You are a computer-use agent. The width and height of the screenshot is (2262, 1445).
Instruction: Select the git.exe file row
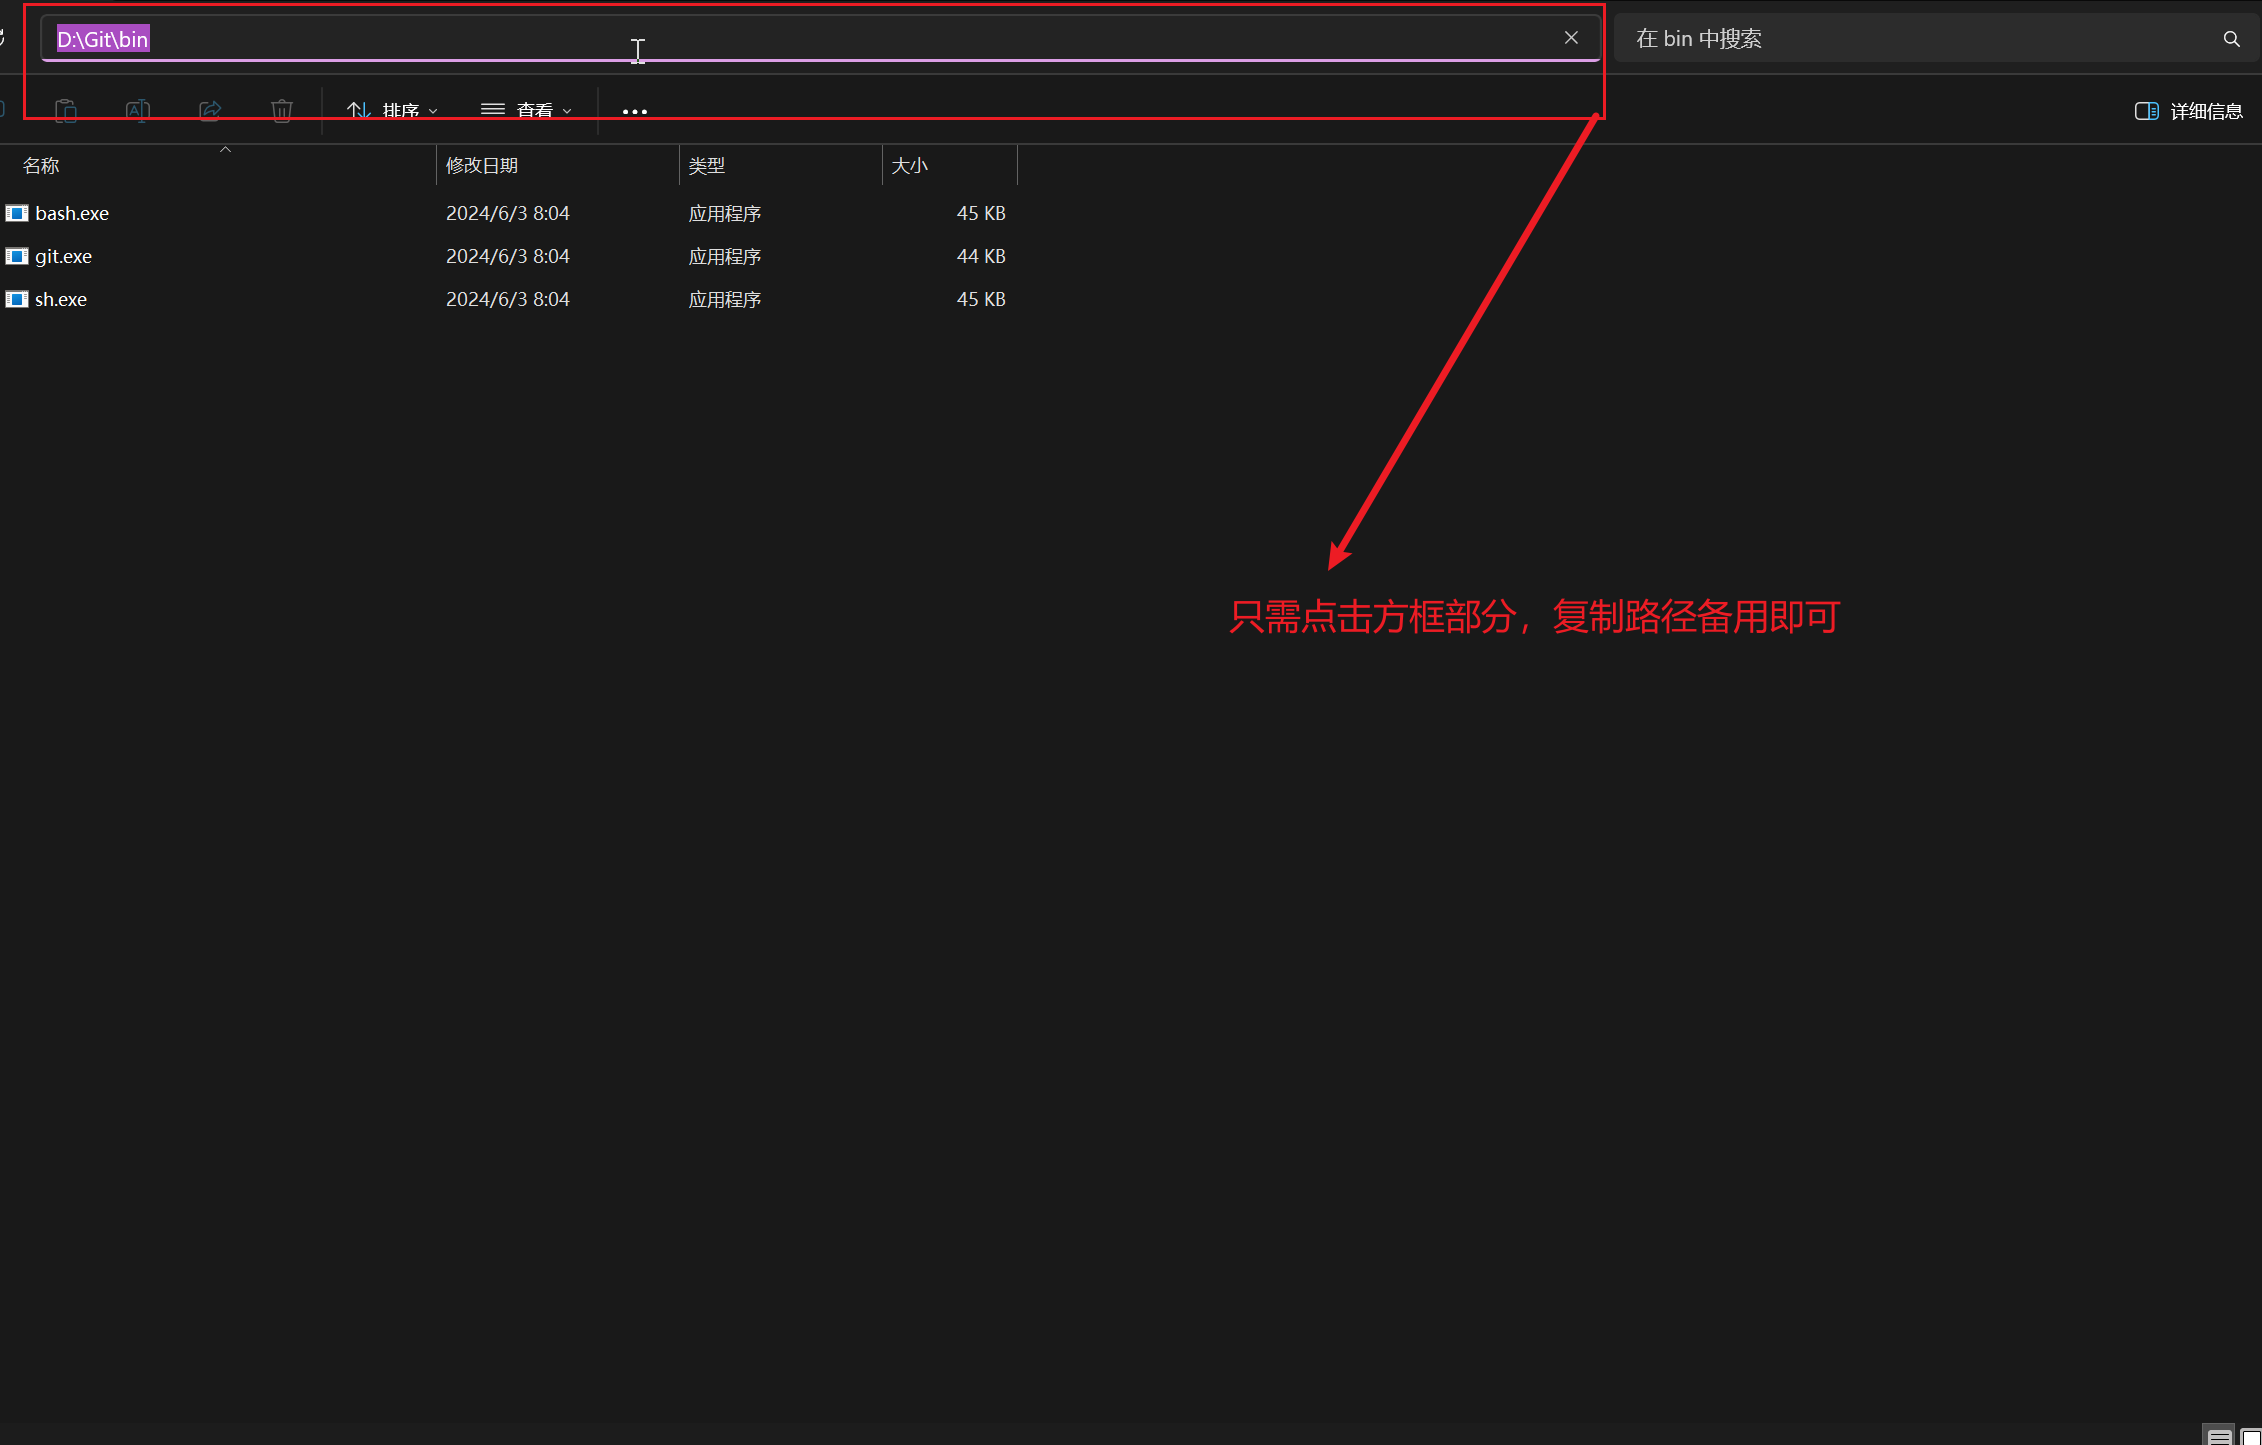64,256
